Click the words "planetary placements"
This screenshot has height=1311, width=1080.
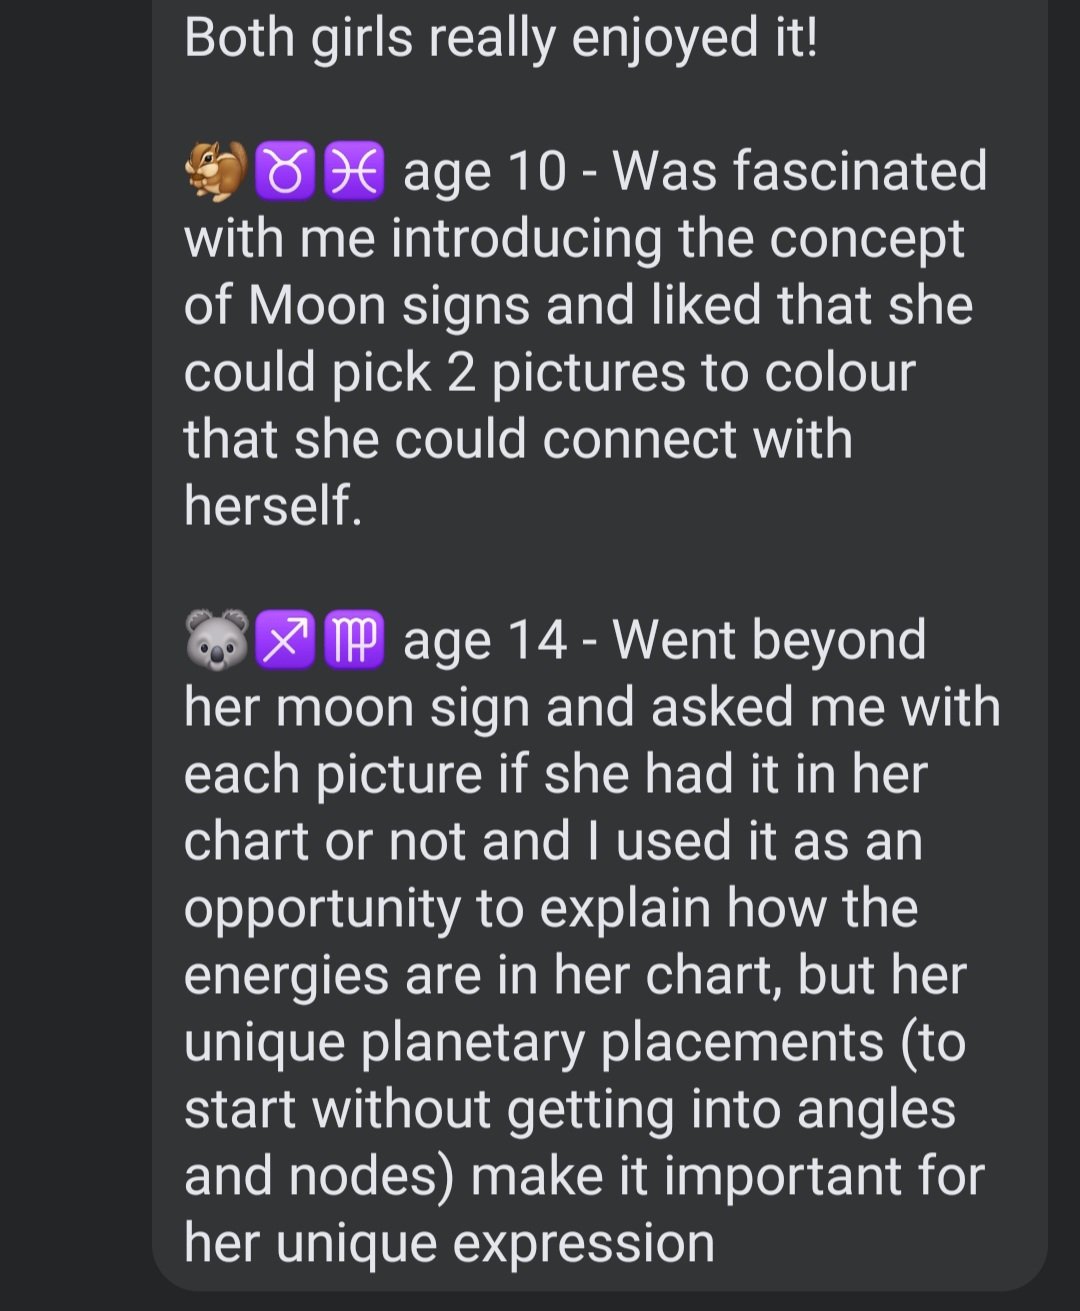coord(622,1042)
